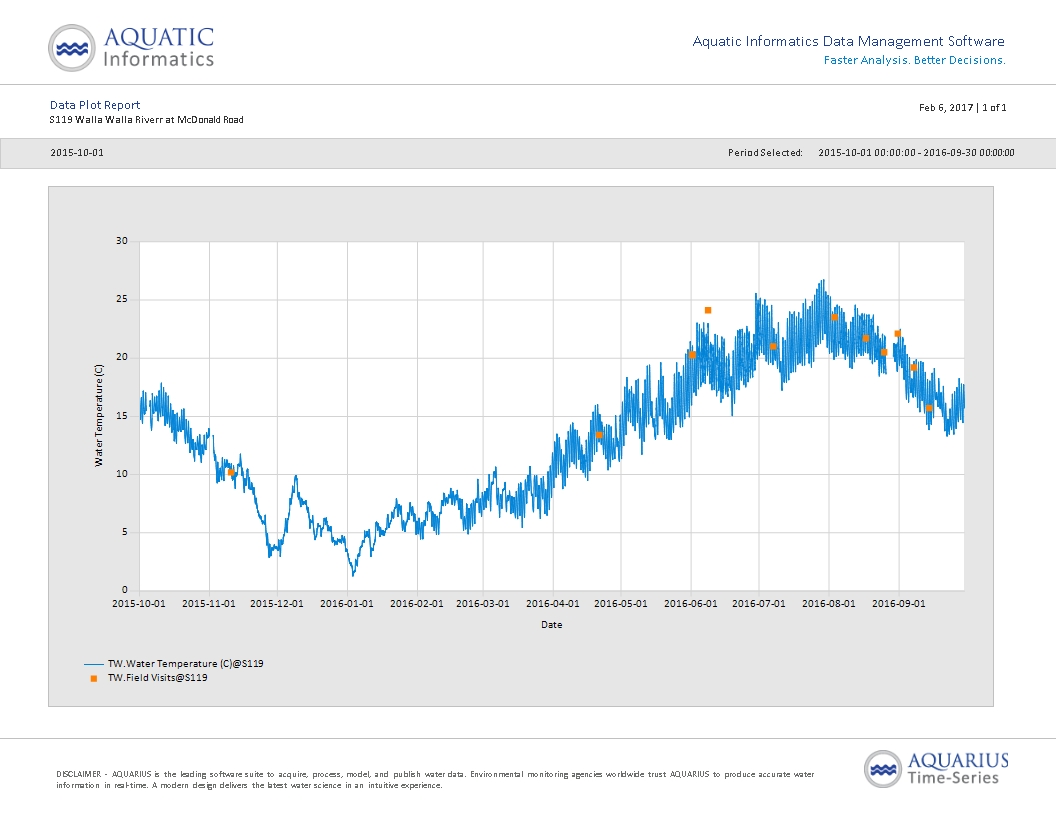Click the y-axis label '15'
Screen dimensions: 1056x816
pos(121,416)
